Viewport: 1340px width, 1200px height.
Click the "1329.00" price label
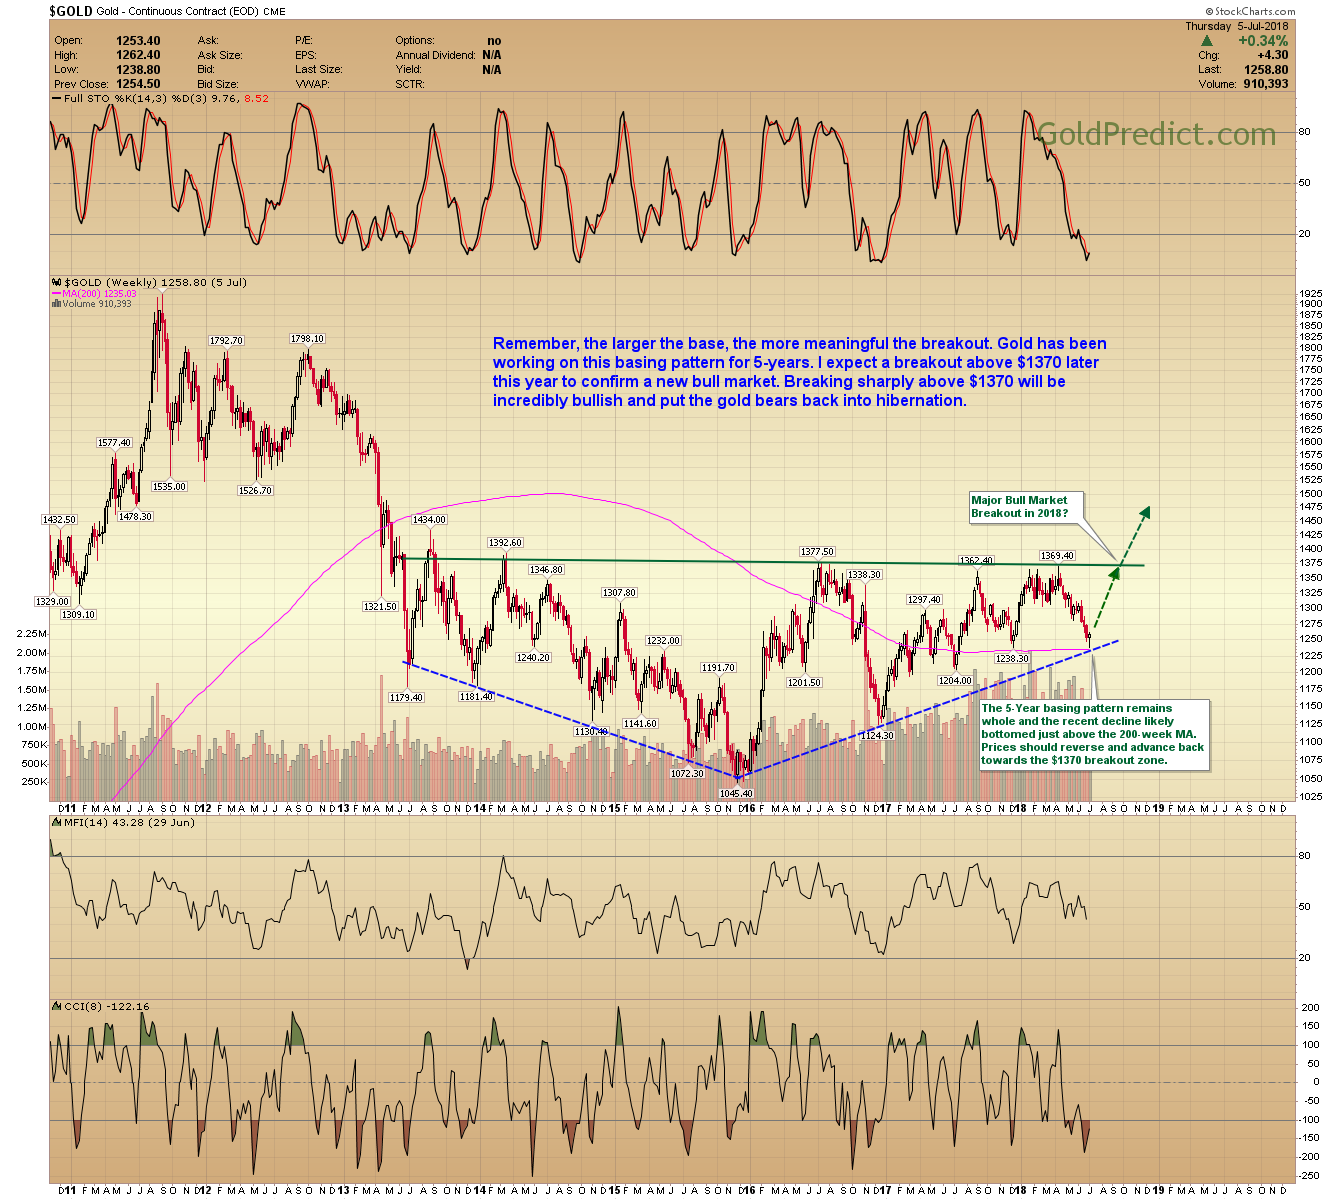pyautogui.click(x=52, y=602)
